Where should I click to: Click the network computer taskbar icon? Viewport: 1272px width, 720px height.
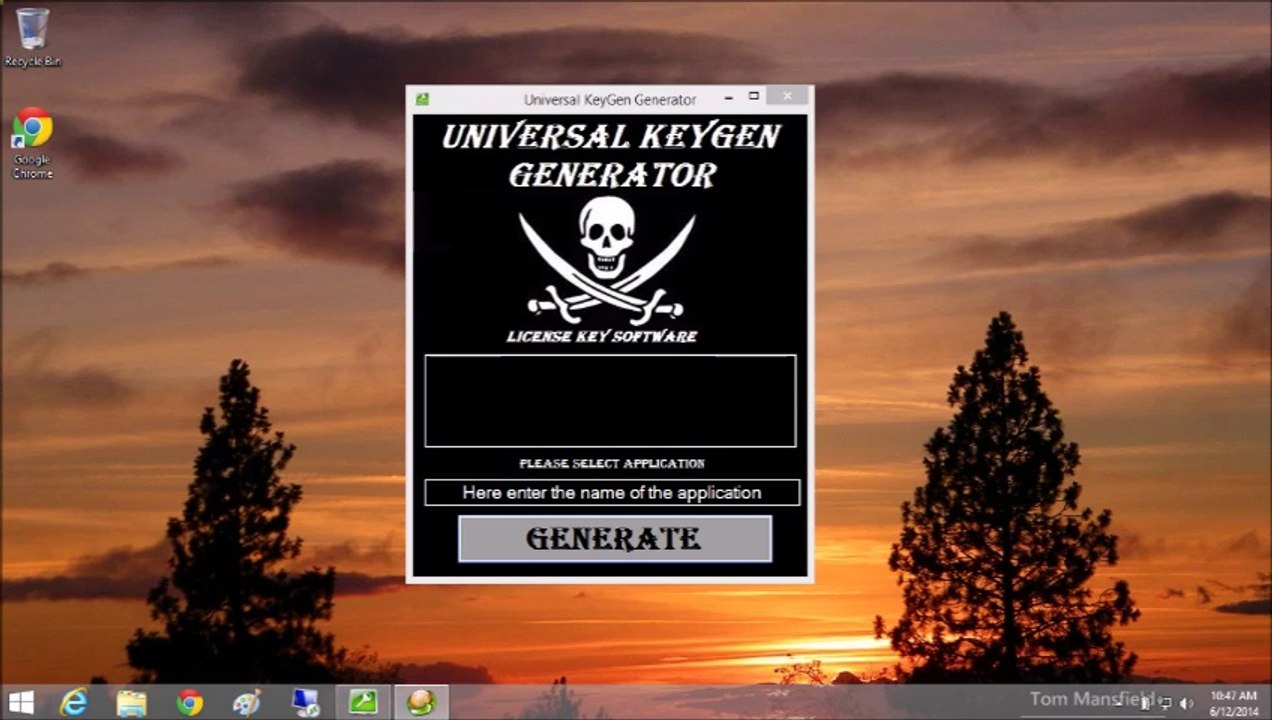click(305, 702)
